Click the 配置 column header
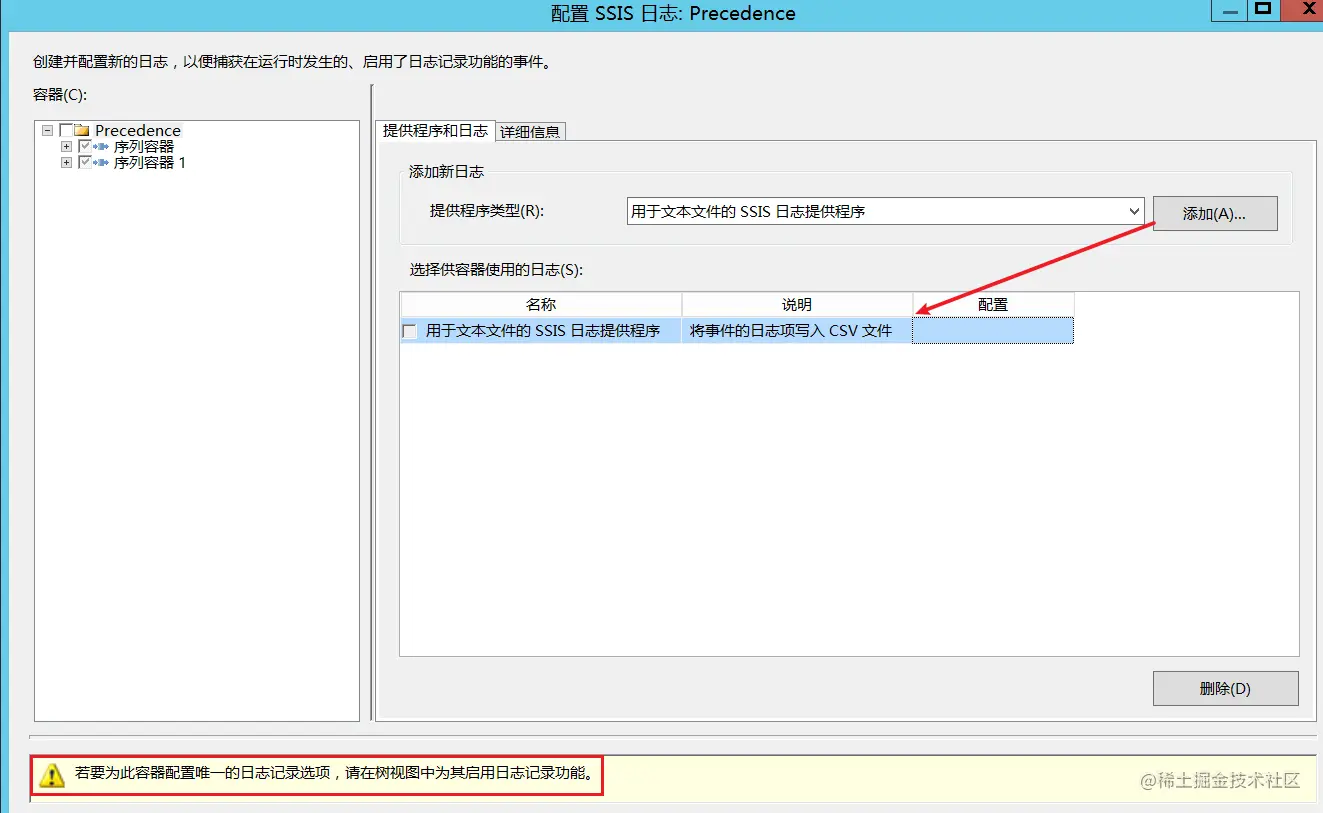This screenshot has width=1323, height=813. (x=993, y=304)
